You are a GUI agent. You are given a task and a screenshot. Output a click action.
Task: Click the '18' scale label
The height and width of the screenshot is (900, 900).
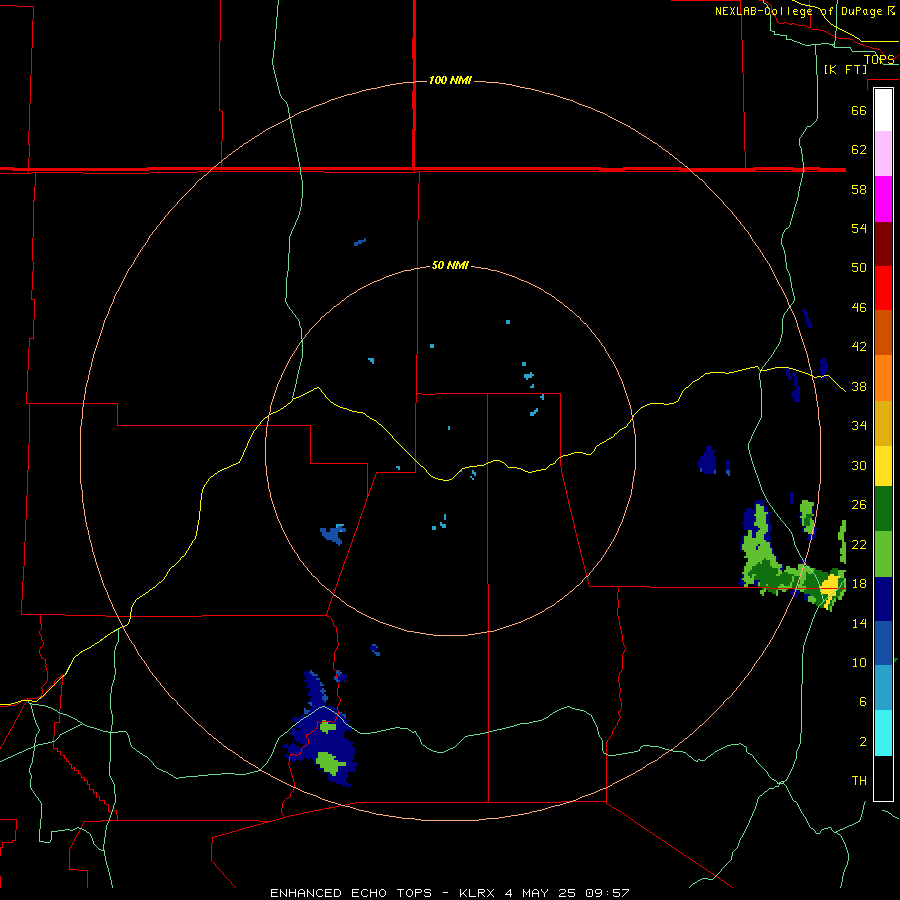(859, 584)
